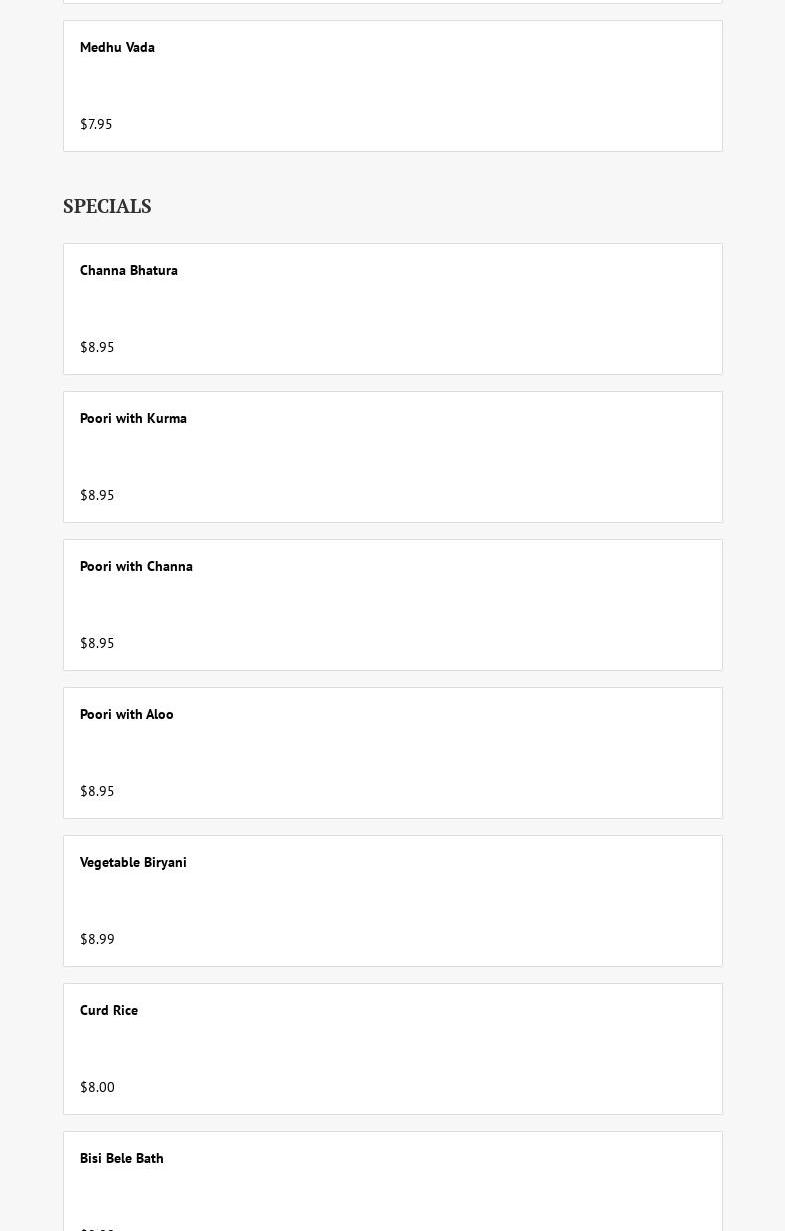785x1231 pixels.
Task: Select the Poori with Kurma title
Action: click(133, 418)
